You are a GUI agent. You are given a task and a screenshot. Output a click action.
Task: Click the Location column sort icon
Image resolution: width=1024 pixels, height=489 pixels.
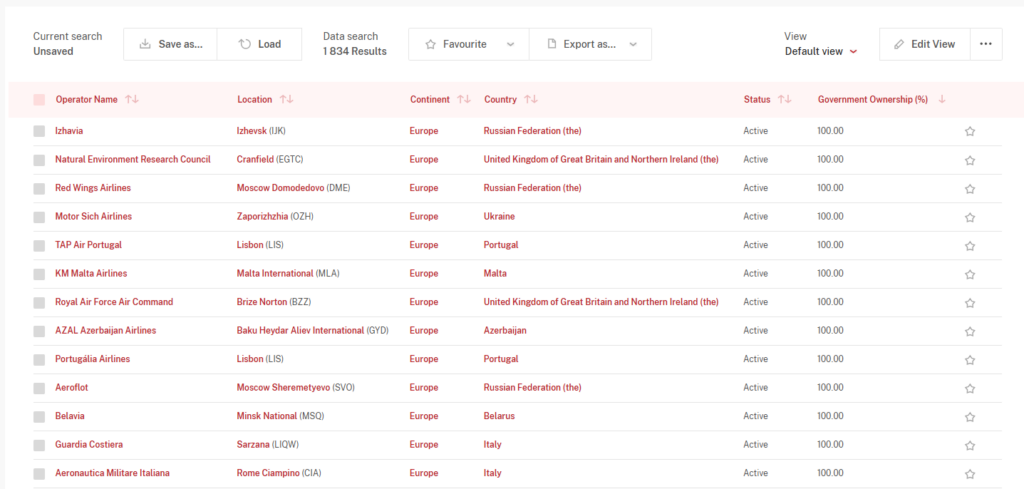[287, 100]
